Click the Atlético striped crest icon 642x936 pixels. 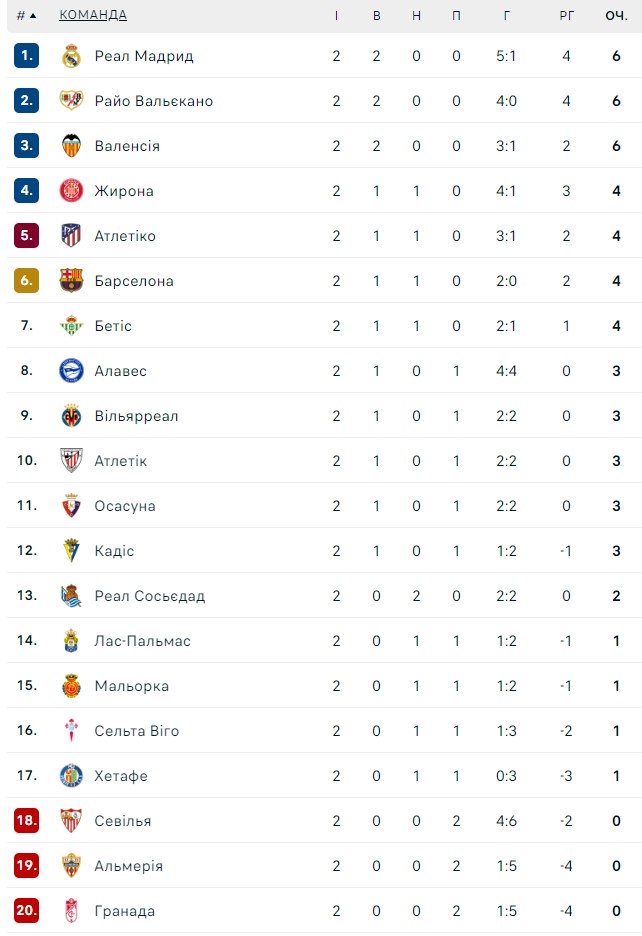tap(71, 236)
